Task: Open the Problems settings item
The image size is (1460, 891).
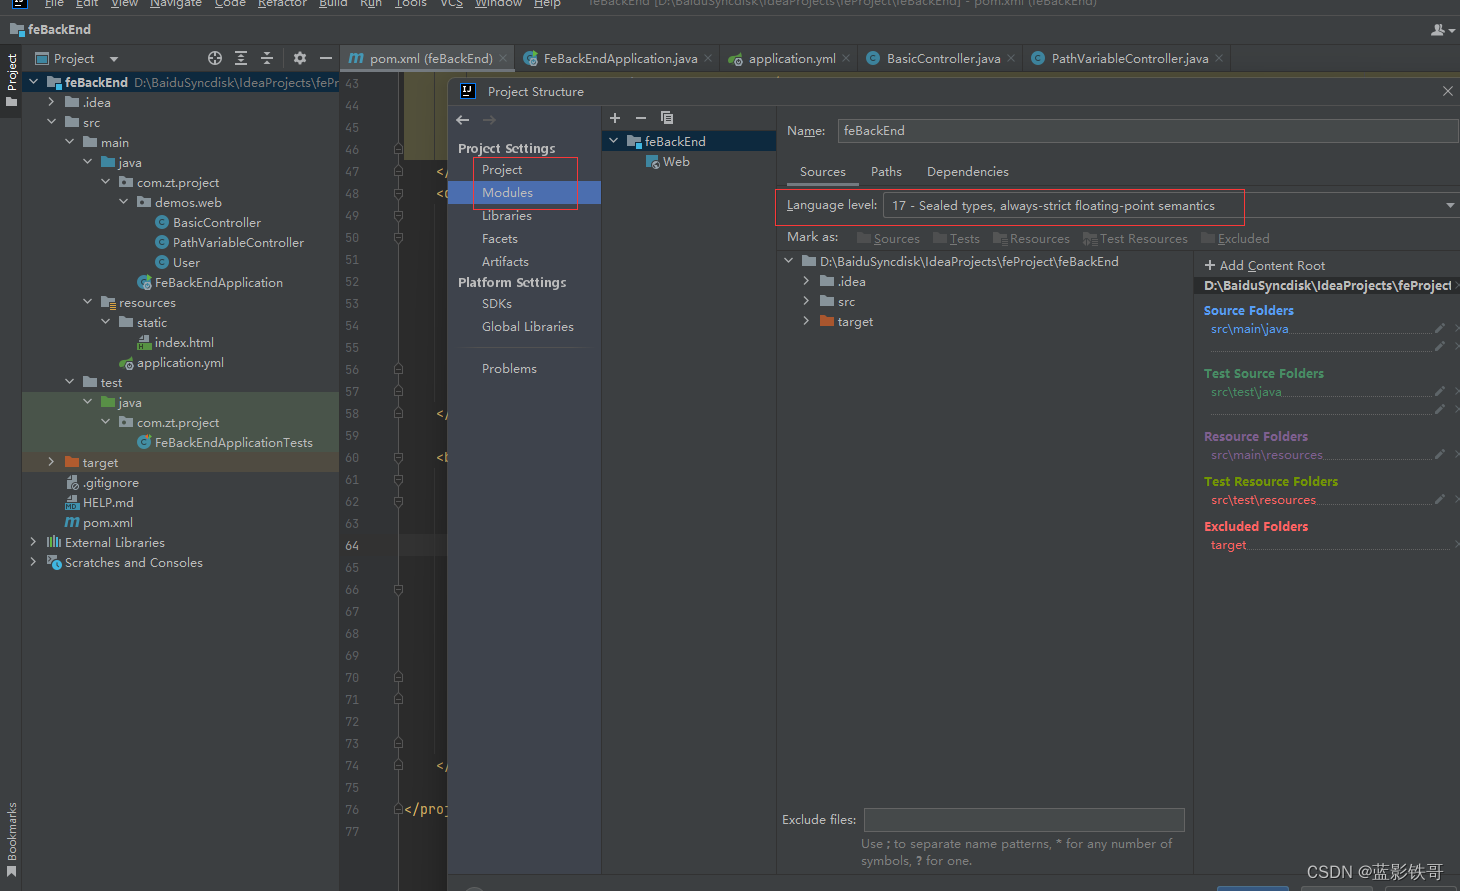Action: pos(509,369)
